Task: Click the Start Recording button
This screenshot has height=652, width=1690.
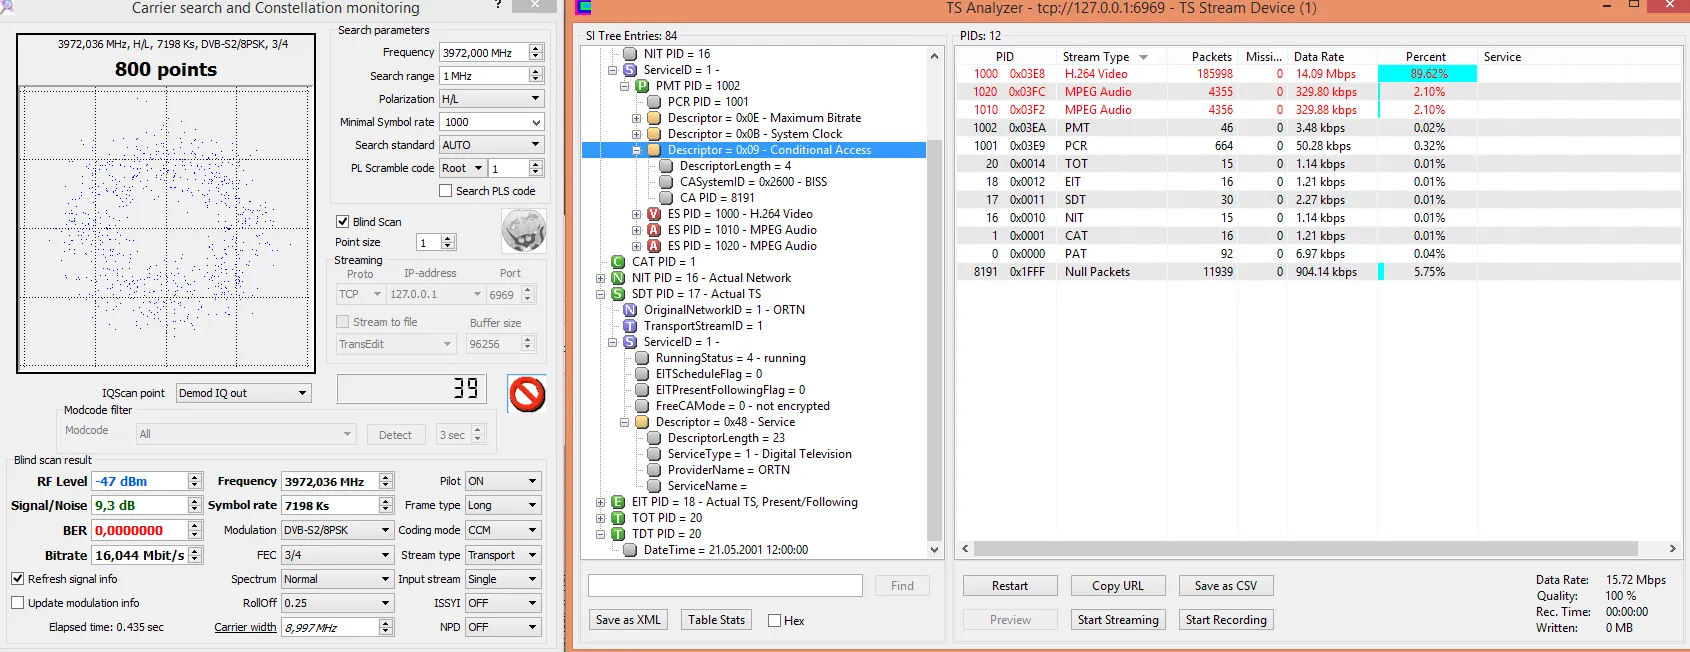Action: tap(1226, 620)
